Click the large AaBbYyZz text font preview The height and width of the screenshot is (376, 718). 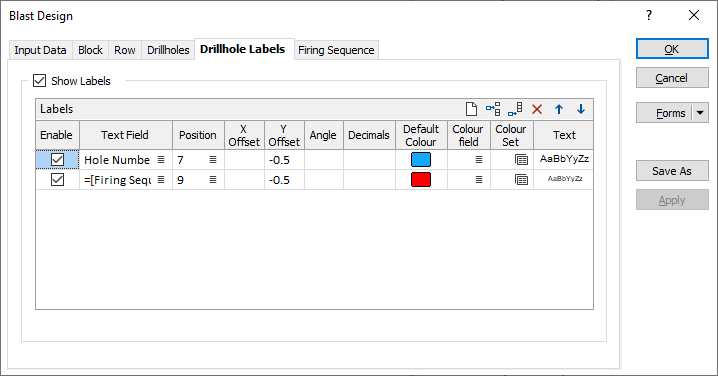(x=564, y=159)
